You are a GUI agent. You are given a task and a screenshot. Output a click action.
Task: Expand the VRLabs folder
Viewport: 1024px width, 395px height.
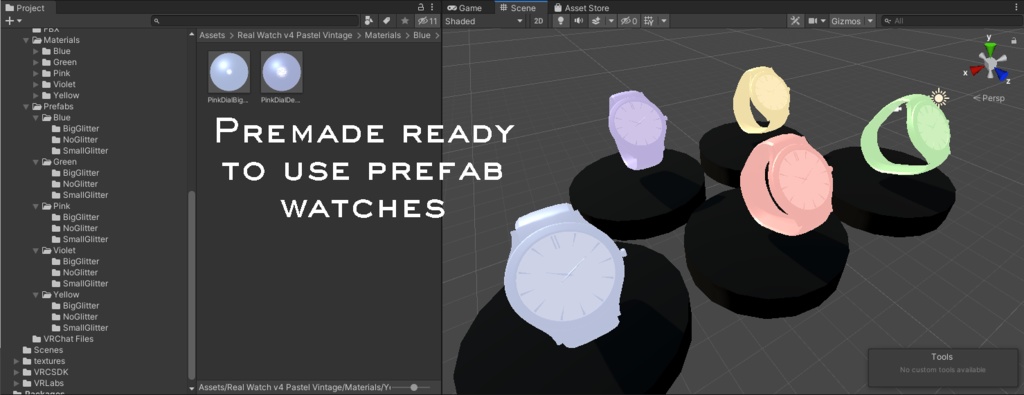pos(17,383)
